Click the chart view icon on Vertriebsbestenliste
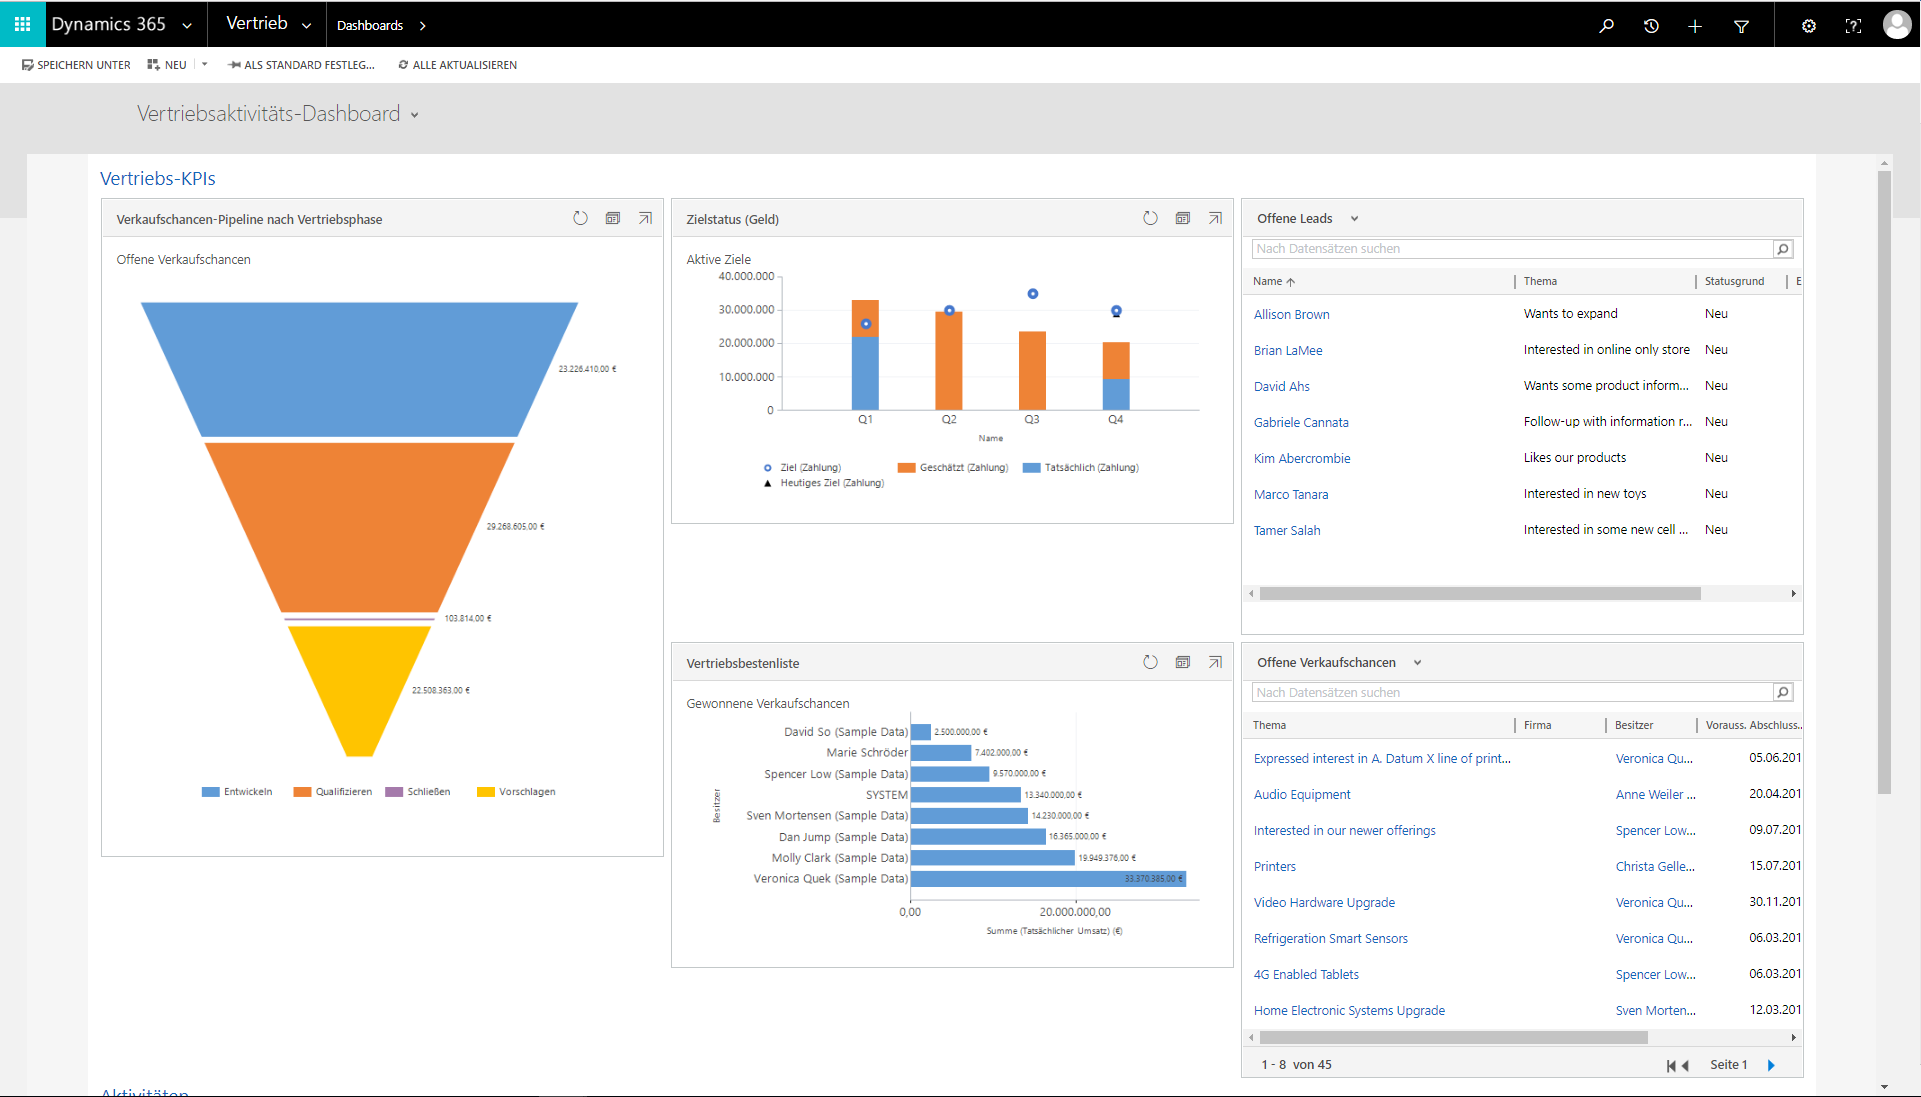Image resolution: width=1921 pixels, height=1097 pixels. [1183, 663]
